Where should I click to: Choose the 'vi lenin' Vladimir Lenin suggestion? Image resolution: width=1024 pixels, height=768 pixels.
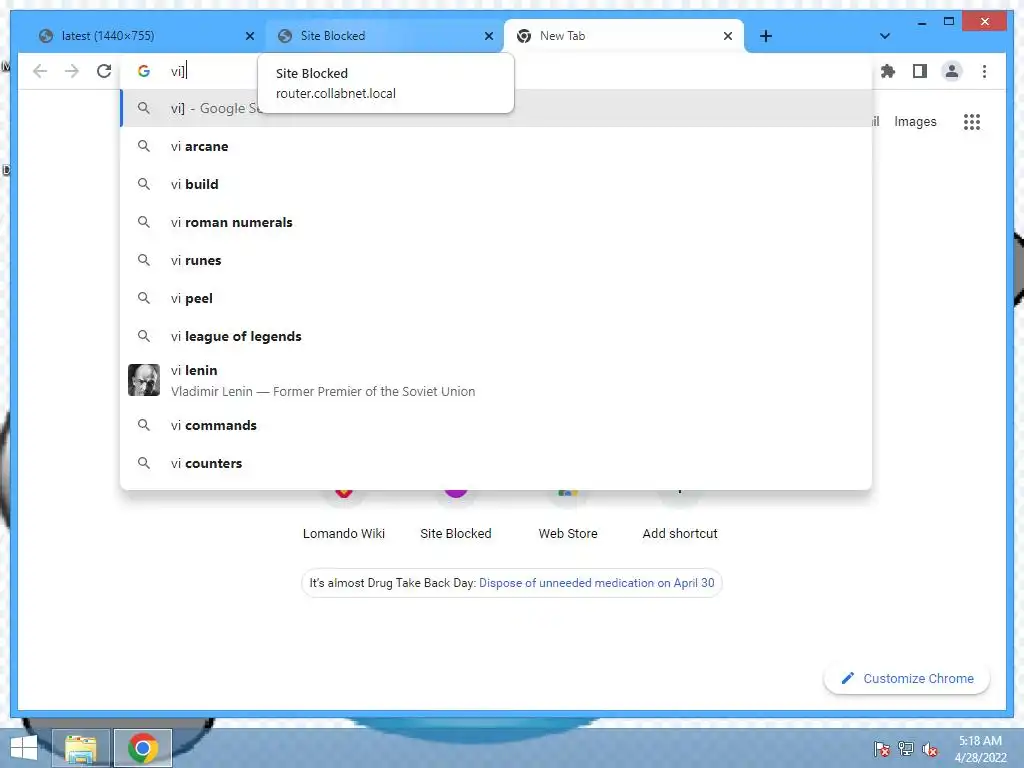(496, 380)
